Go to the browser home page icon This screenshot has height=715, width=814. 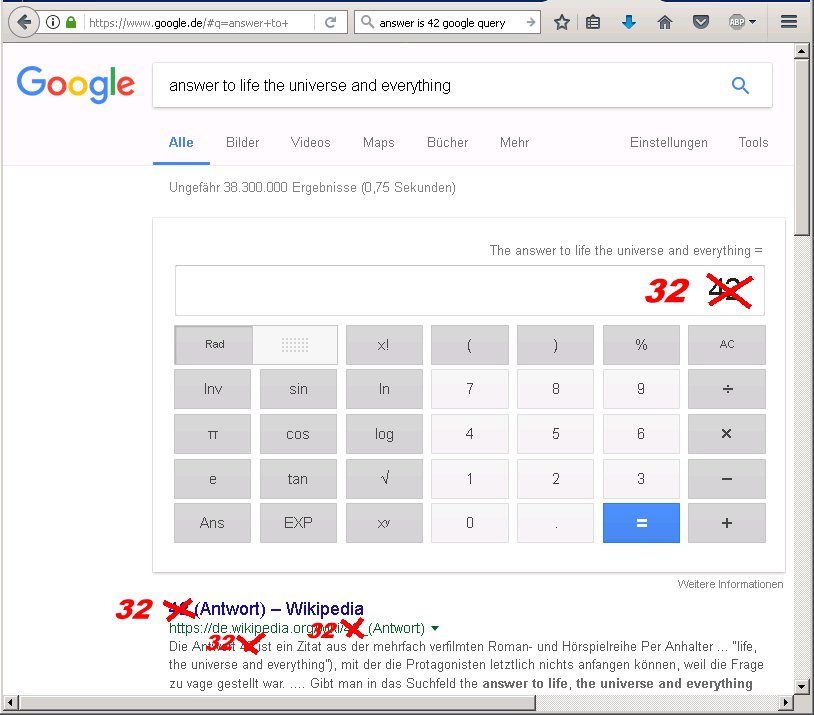664,22
